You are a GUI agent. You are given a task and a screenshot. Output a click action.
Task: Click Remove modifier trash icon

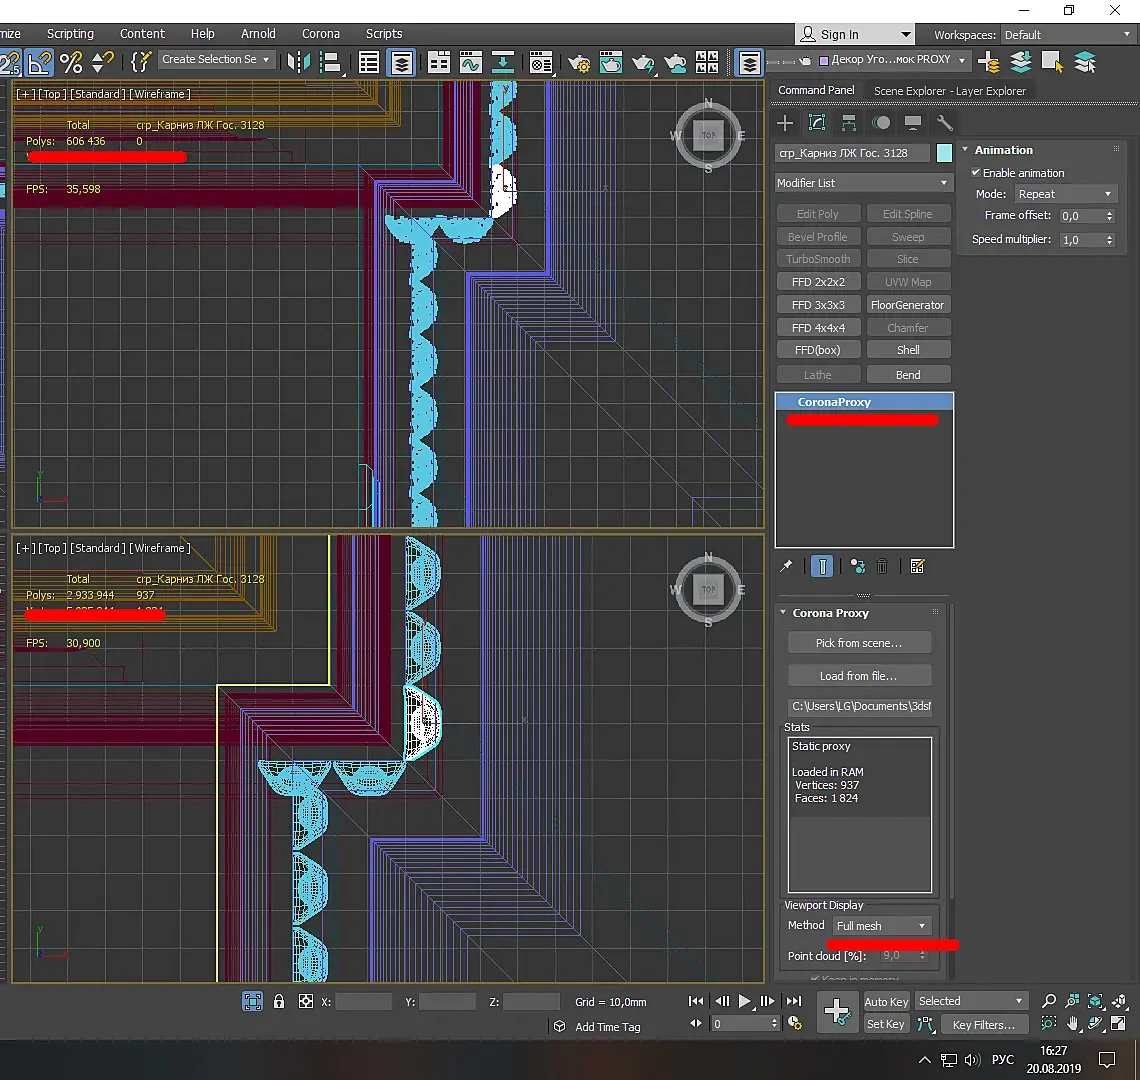coord(882,566)
